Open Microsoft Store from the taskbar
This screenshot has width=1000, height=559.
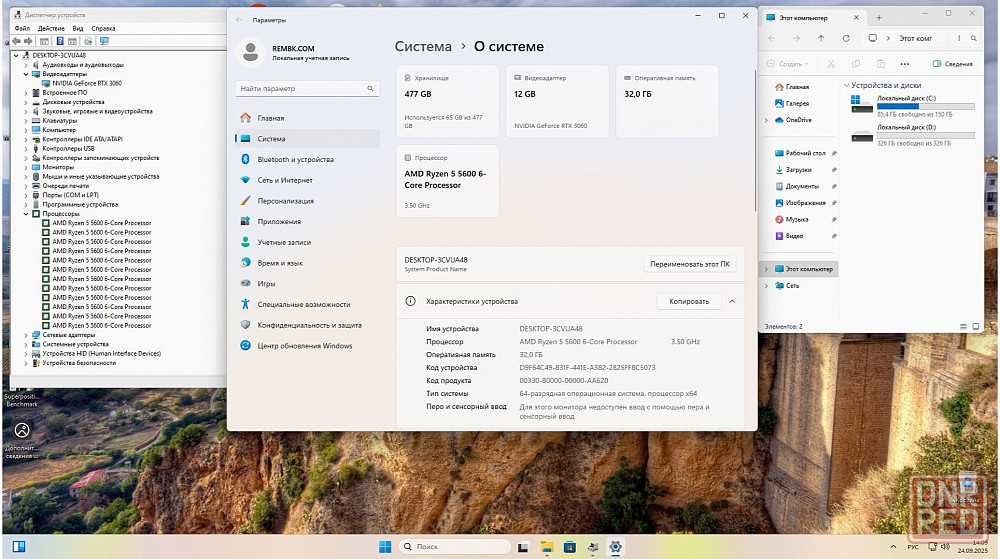pyautogui.click(x=570, y=547)
